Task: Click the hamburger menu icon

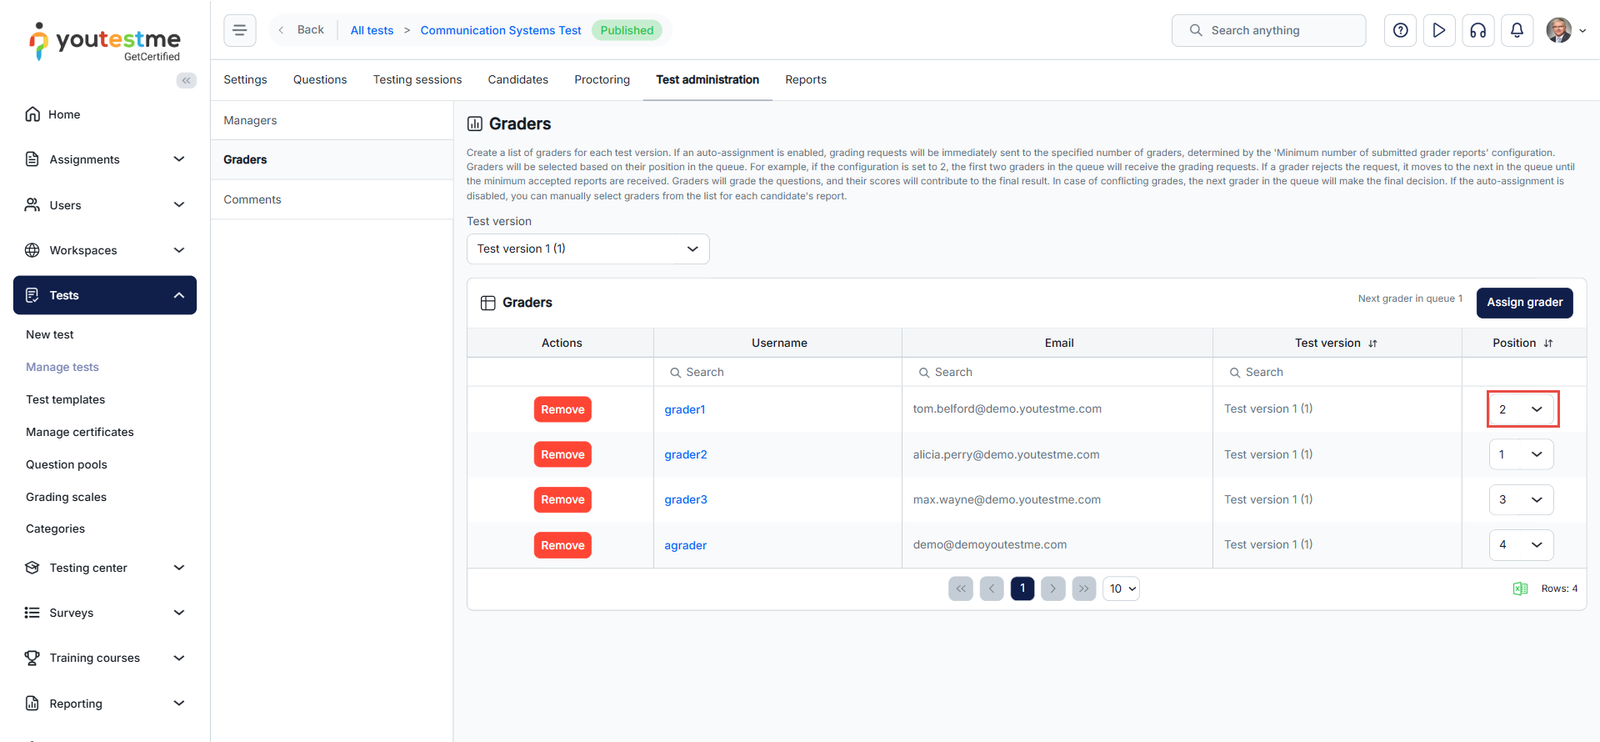Action: click(x=239, y=30)
